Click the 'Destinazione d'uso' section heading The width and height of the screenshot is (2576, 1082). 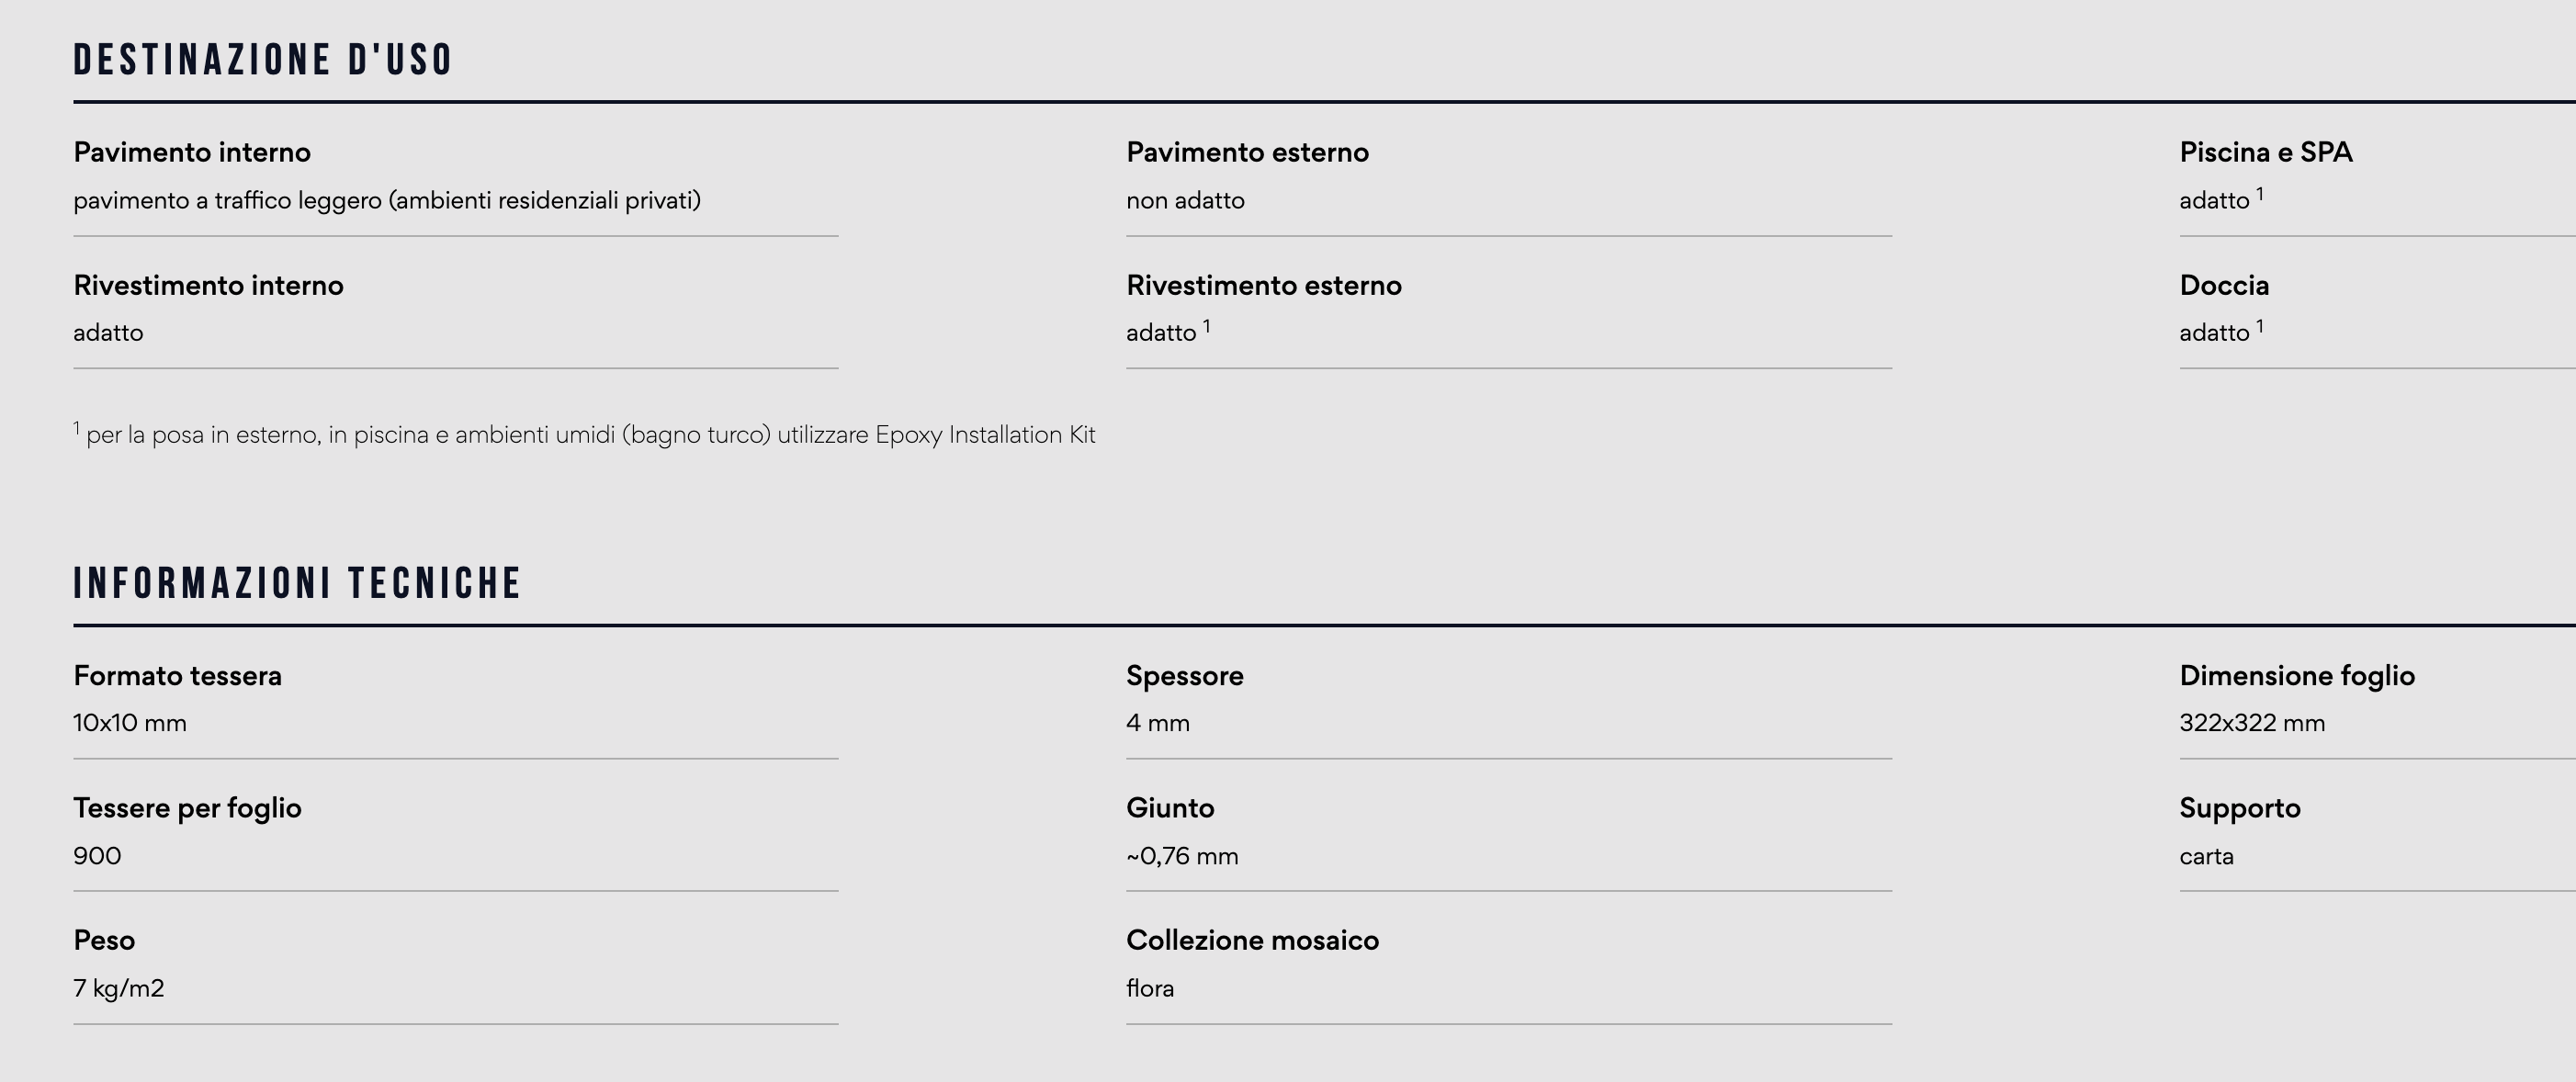(263, 60)
